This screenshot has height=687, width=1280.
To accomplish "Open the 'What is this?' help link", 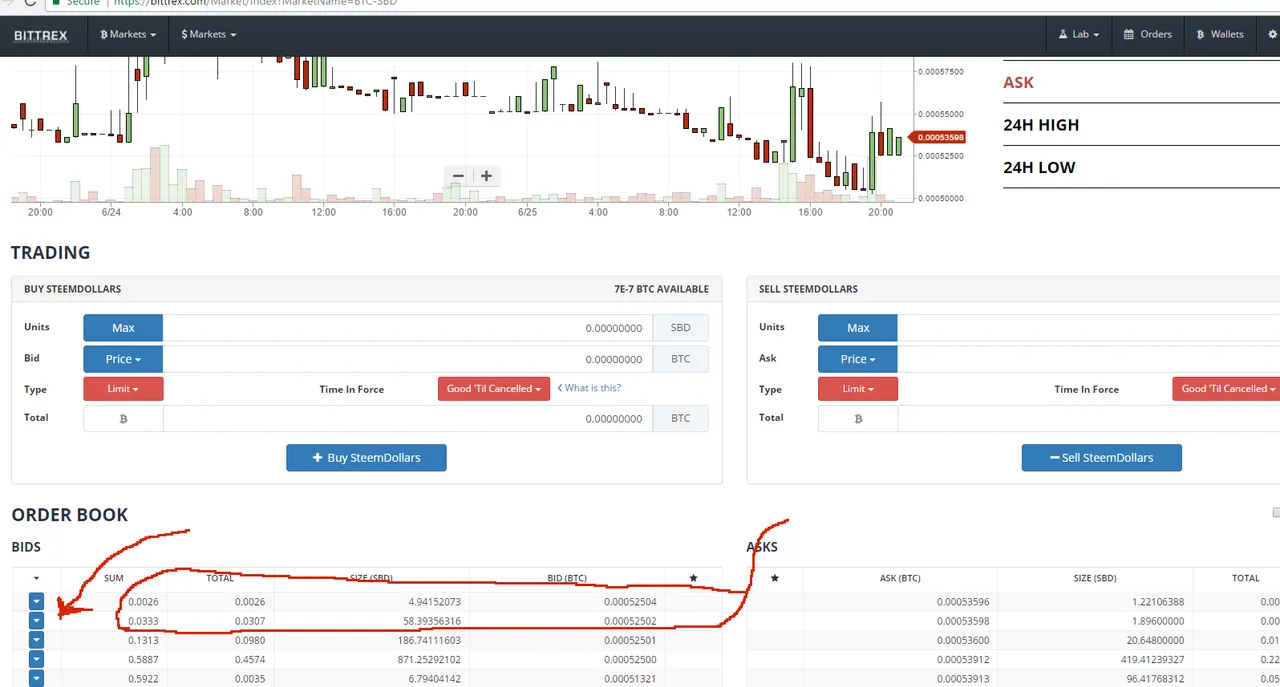I will coord(589,388).
